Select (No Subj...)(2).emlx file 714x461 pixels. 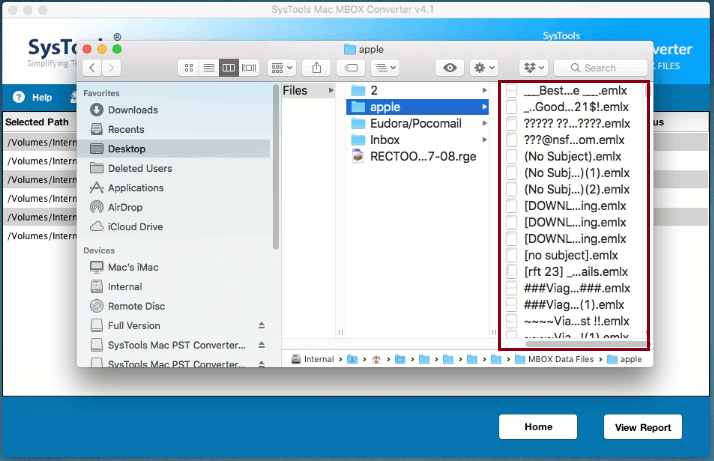click(x=568, y=190)
